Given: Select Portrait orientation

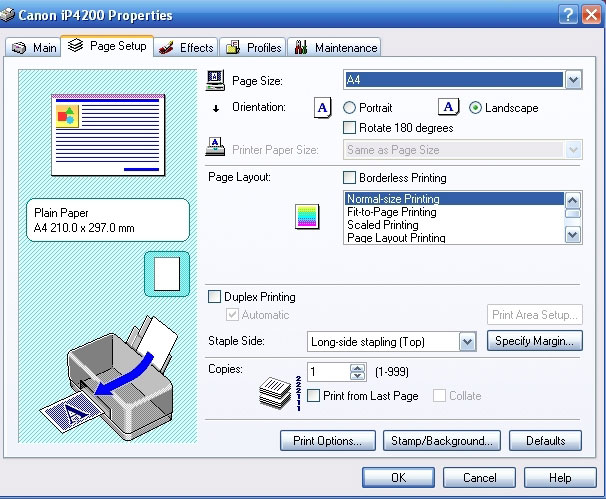Looking at the screenshot, I should (349, 108).
